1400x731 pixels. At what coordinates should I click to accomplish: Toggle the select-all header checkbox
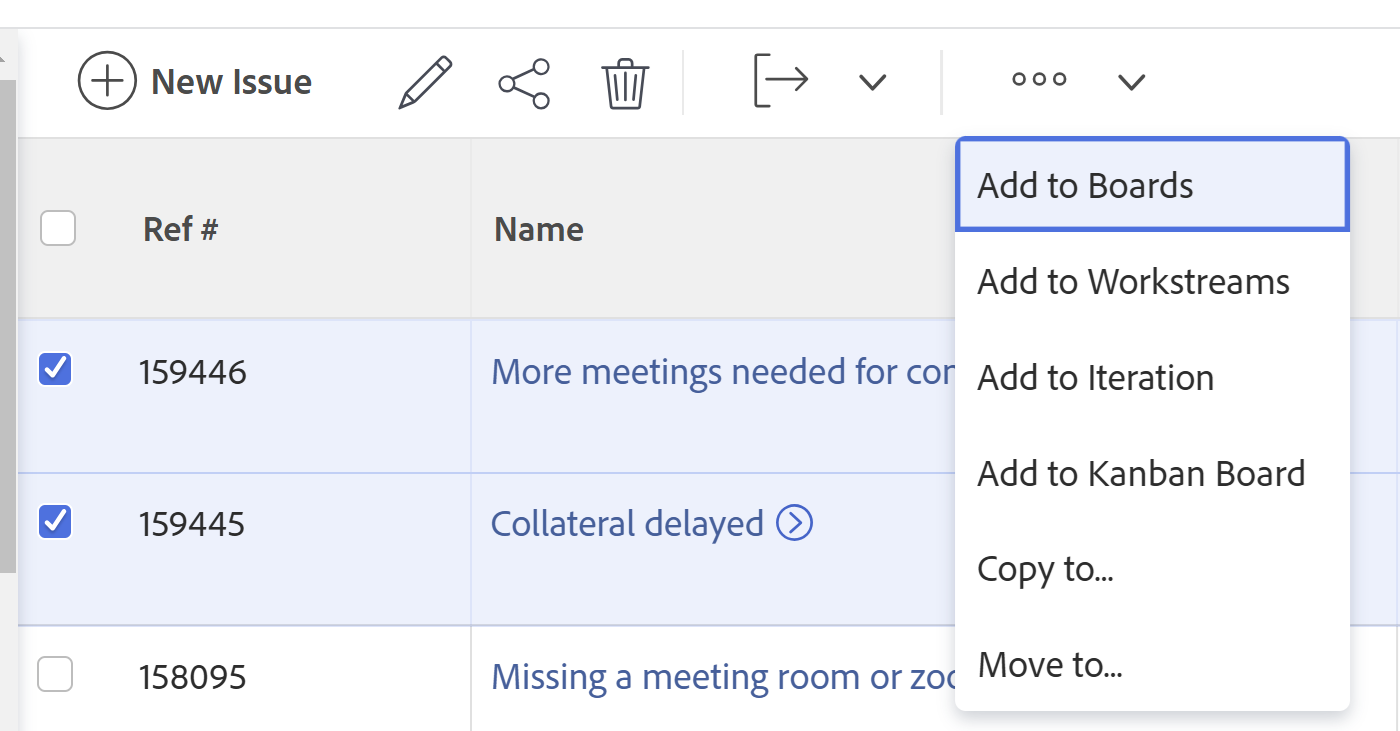pos(58,228)
